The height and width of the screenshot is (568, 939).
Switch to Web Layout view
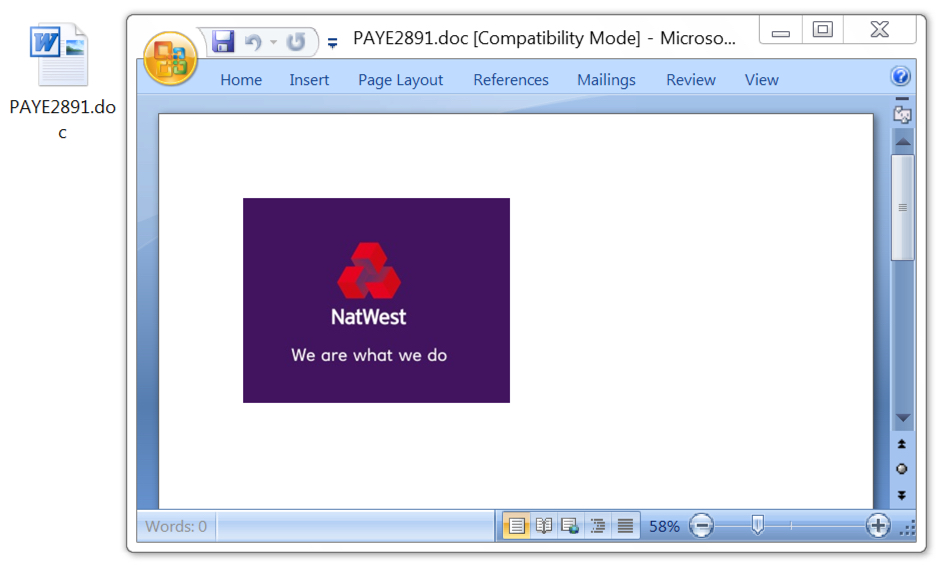pyautogui.click(x=570, y=526)
